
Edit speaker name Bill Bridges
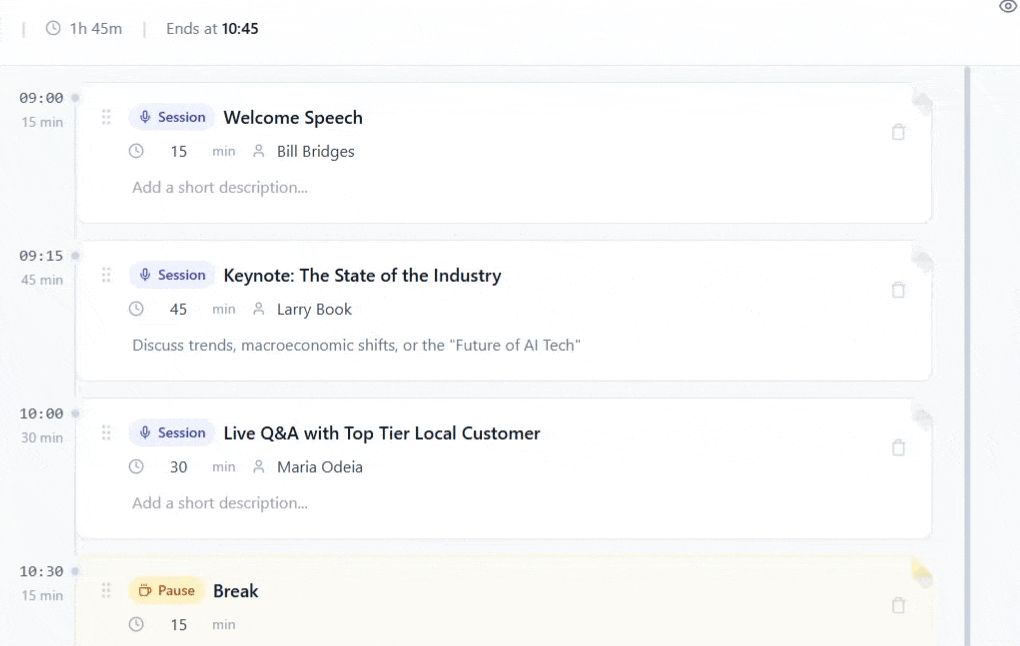[x=315, y=152]
